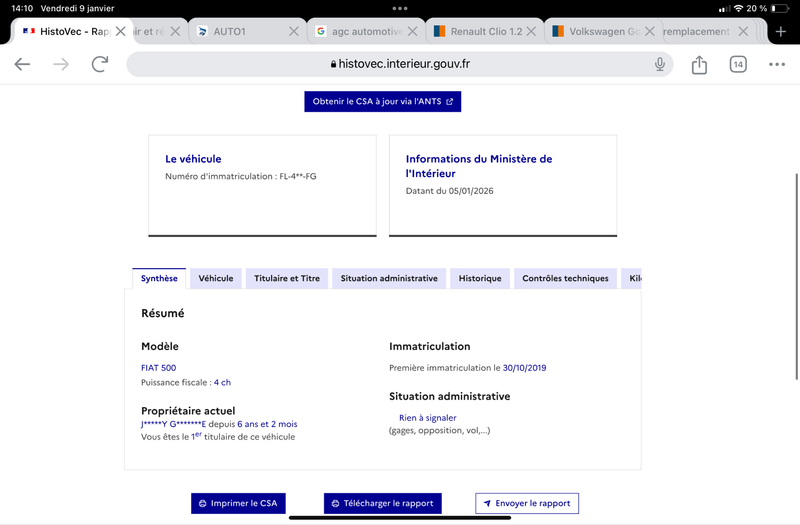Add a new tab with plus icon
This screenshot has height=525, width=800.
[x=781, y=31]
